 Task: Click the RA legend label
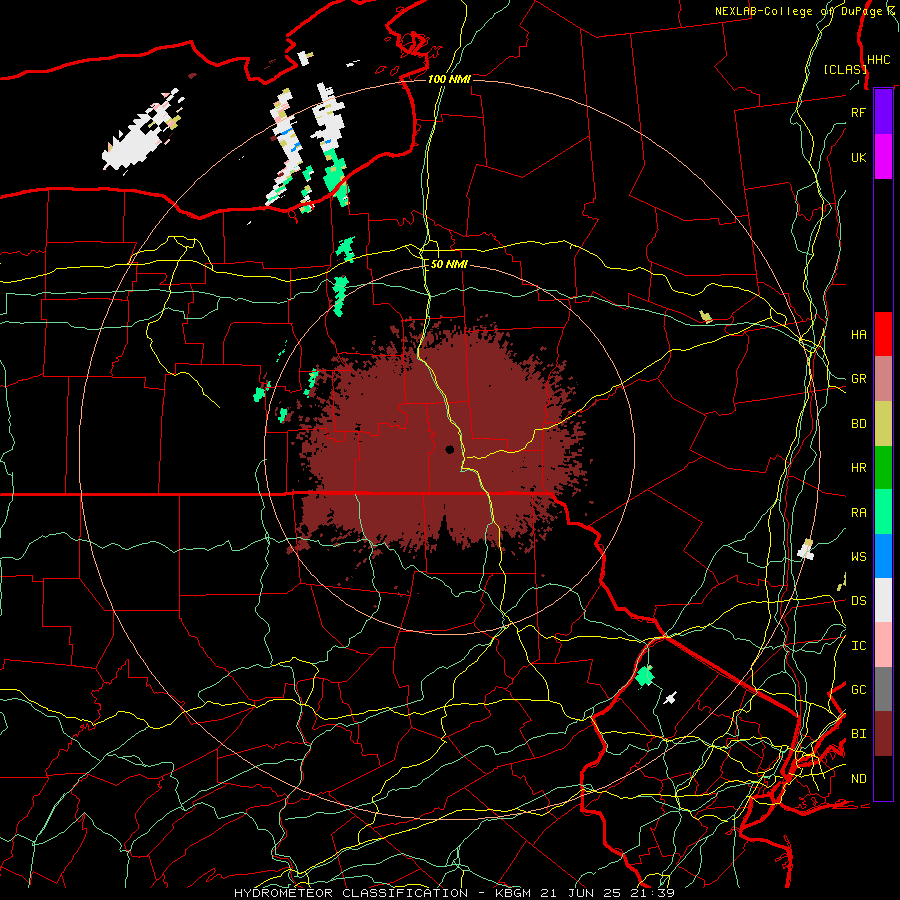click(858, 513)
